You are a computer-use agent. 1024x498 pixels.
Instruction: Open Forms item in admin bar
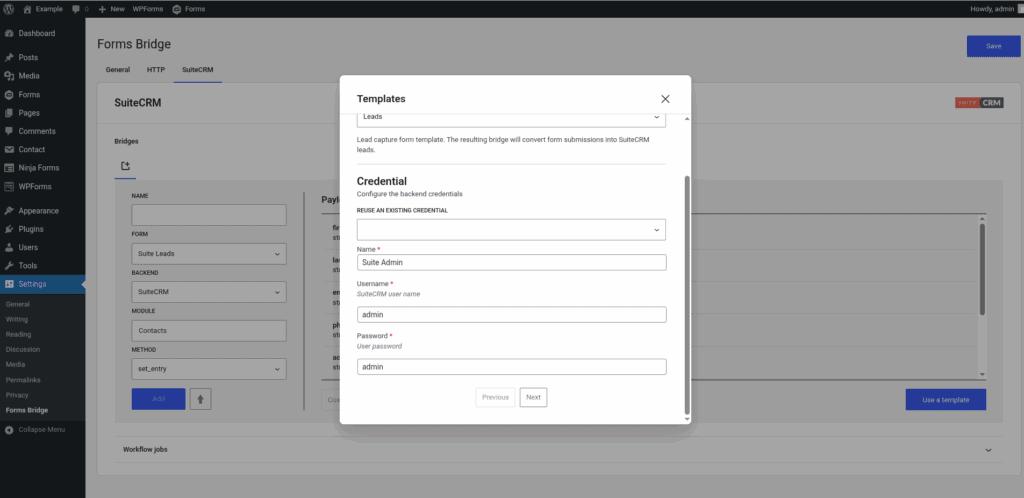189,9
